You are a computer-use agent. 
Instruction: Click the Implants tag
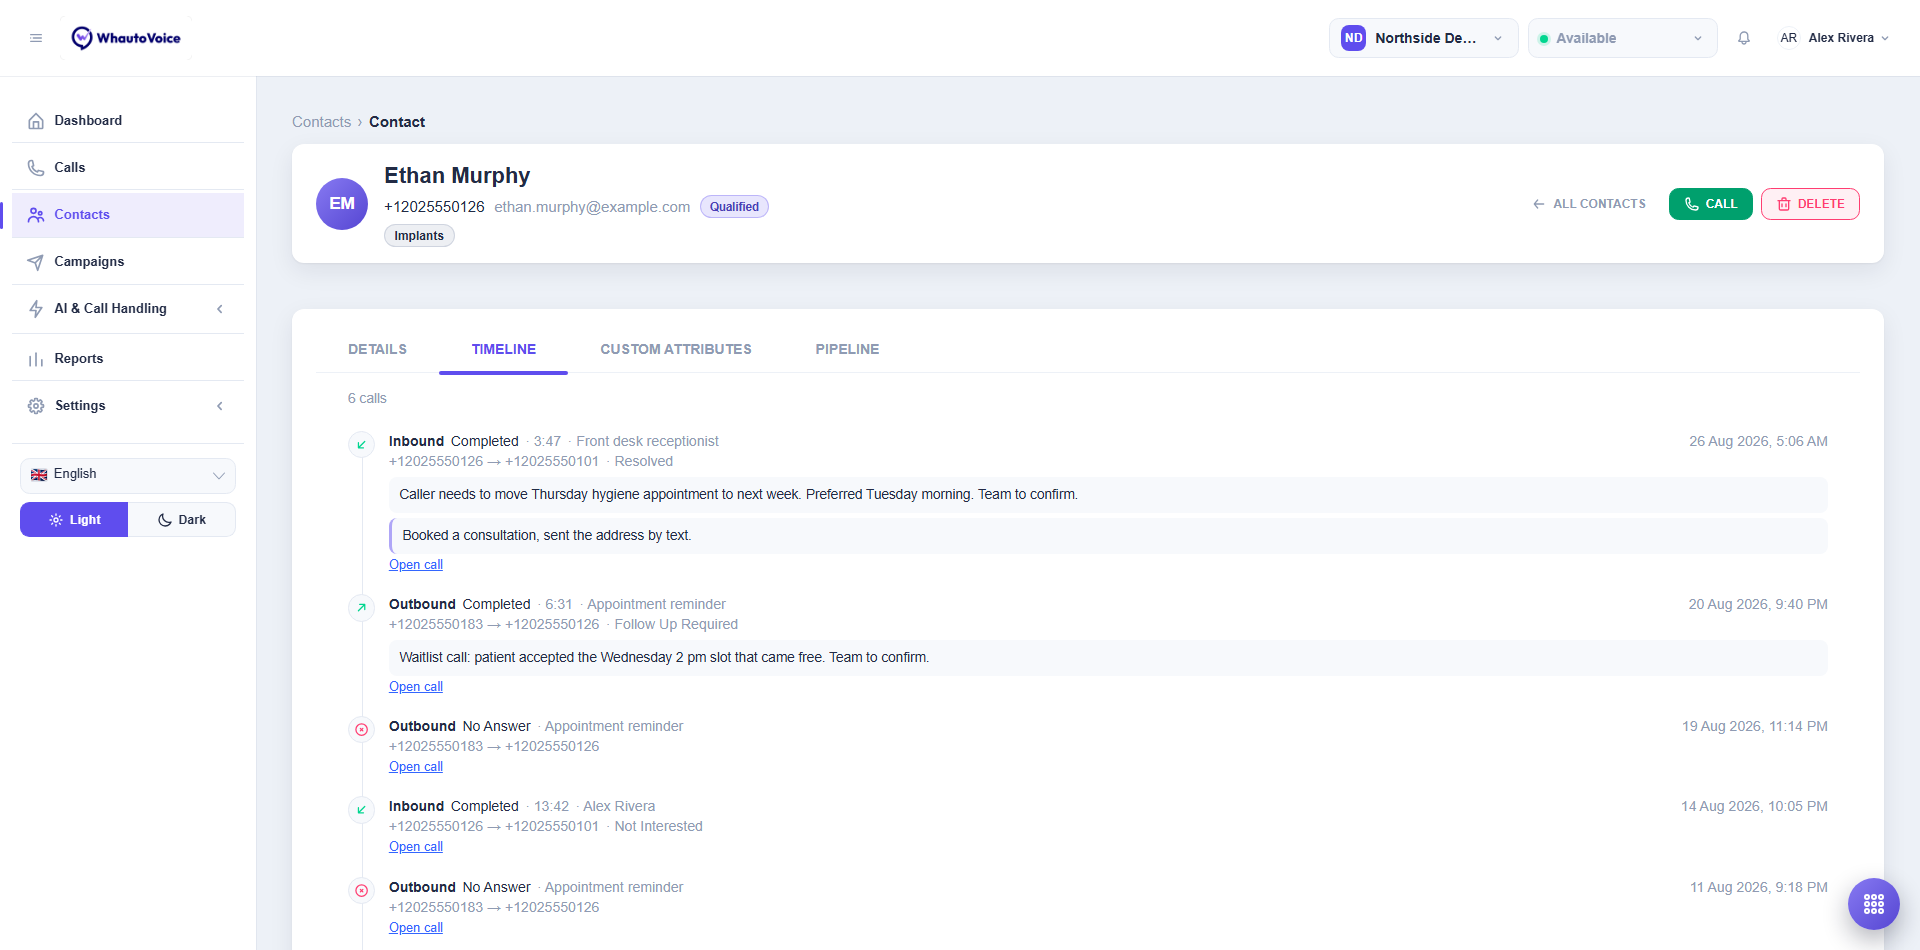pos(419,236)
